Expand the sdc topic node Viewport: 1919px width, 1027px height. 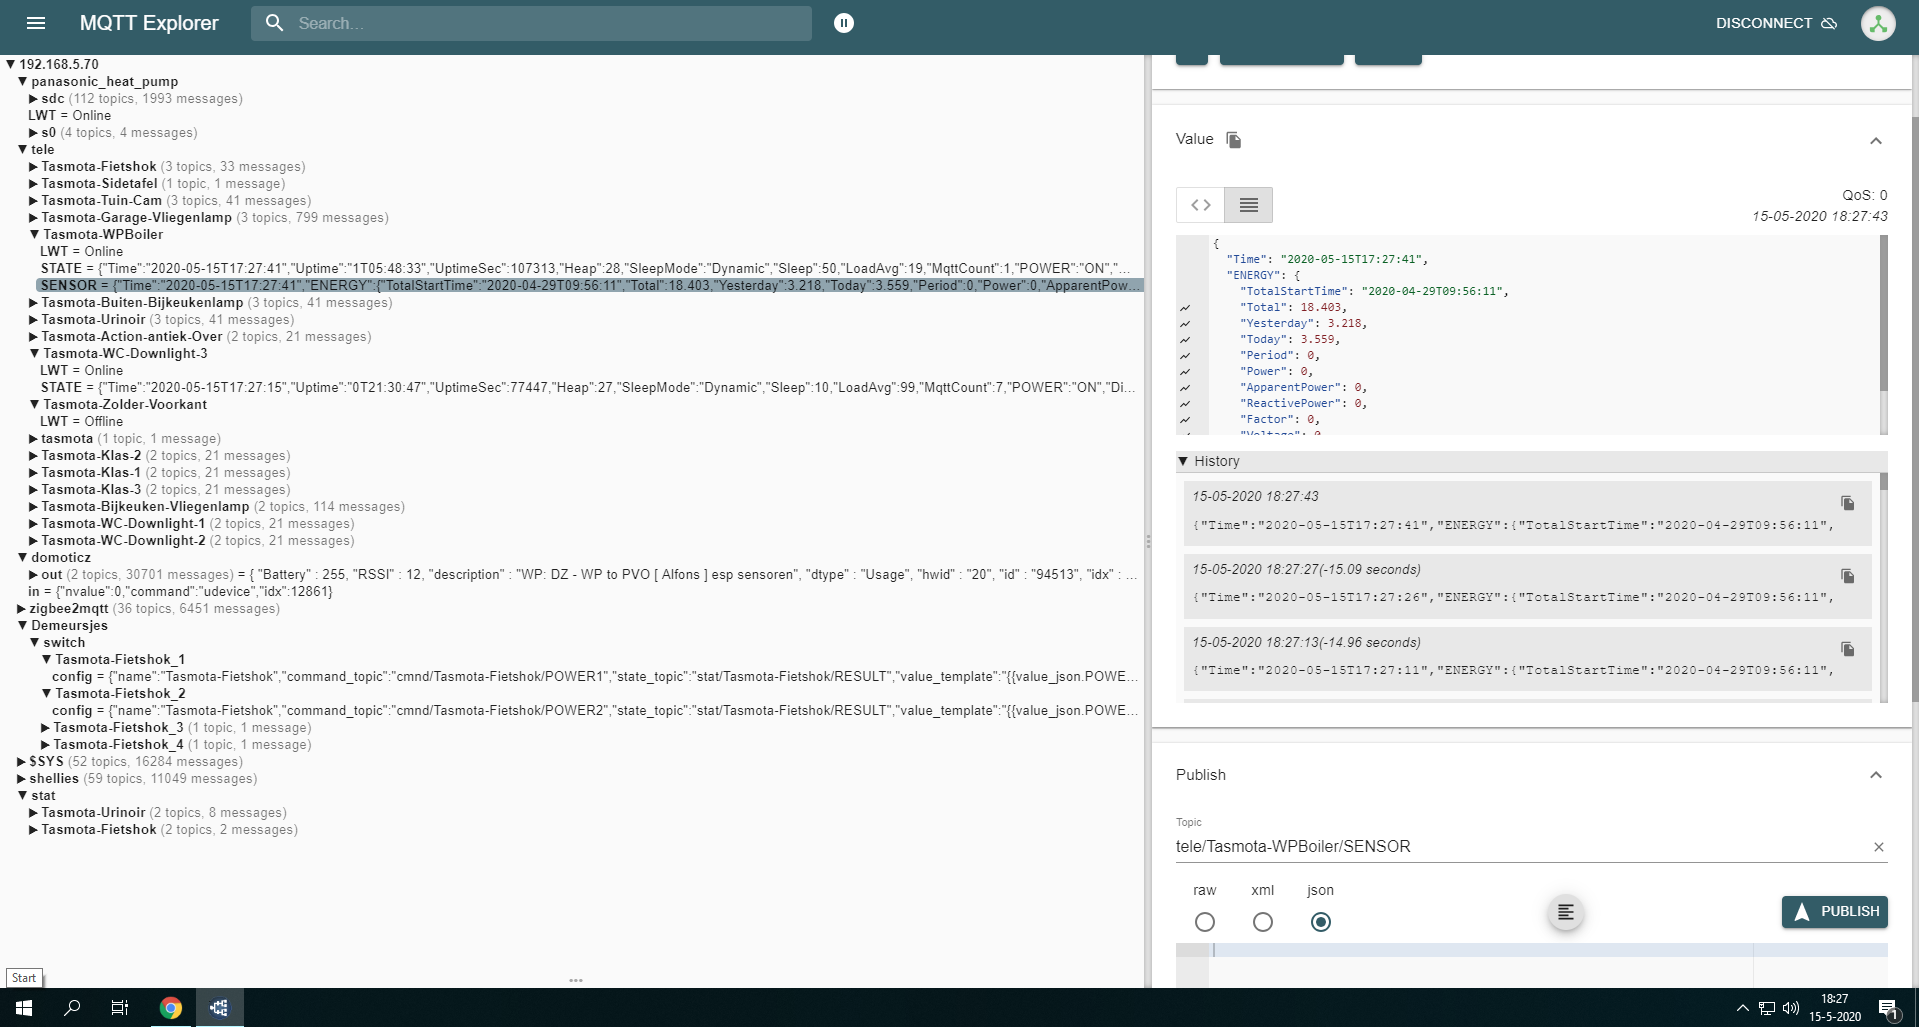(33, 98)
